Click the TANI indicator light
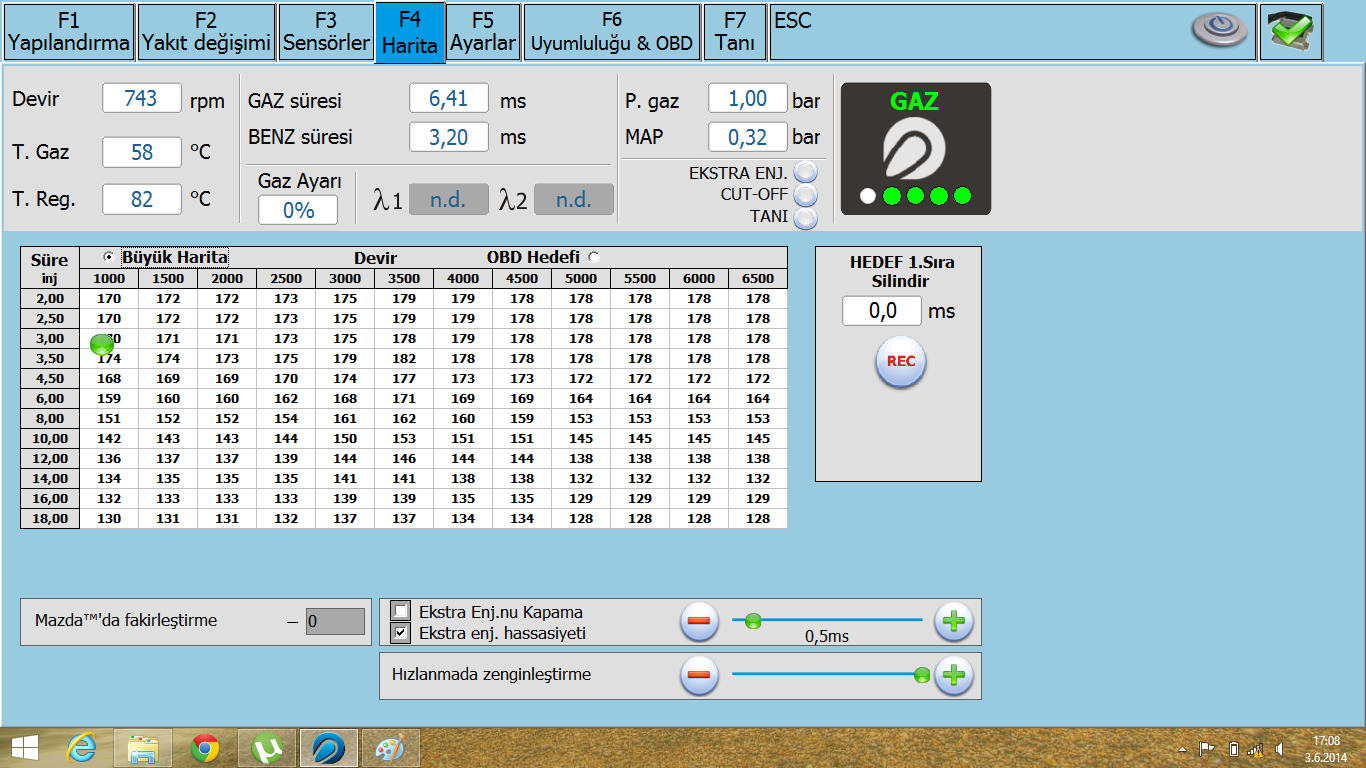1366x768 pixels. pyautogui.click(x=805, y=216)
